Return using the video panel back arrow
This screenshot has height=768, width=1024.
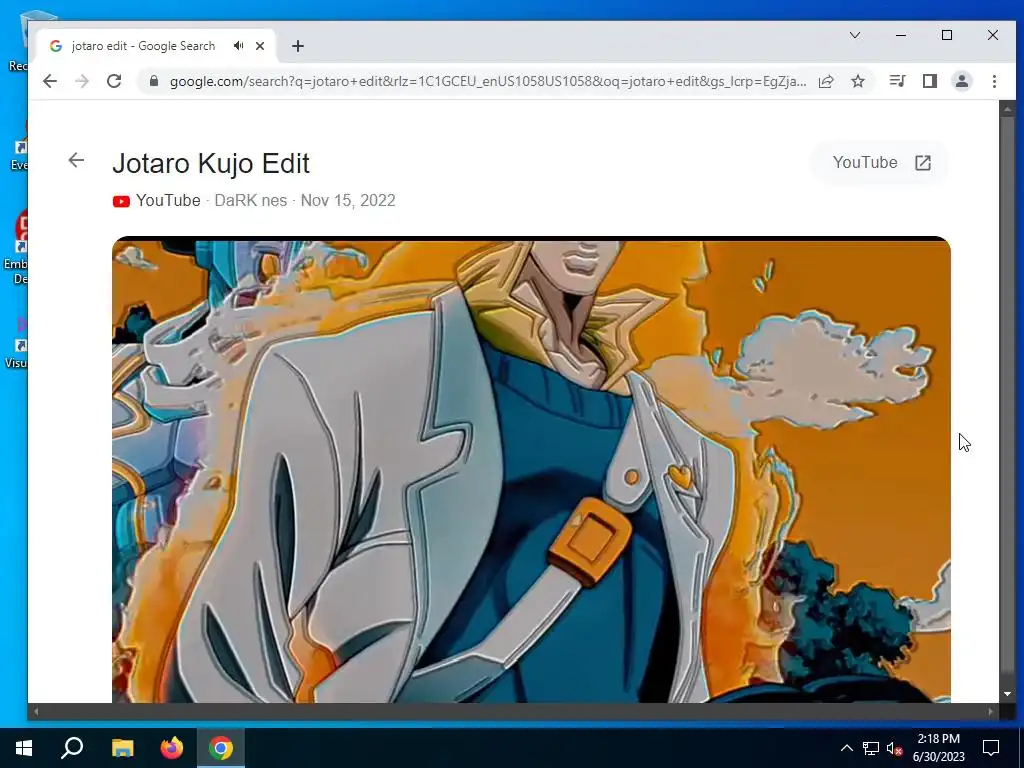pos(76,160)
